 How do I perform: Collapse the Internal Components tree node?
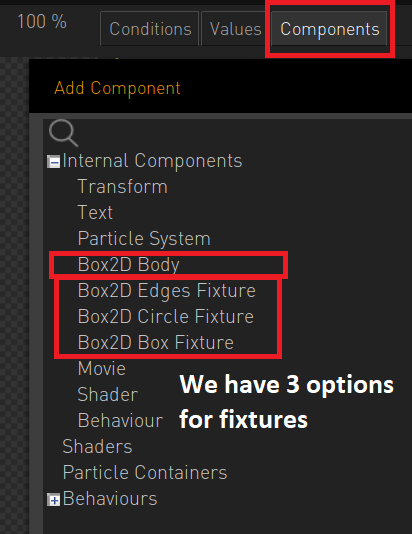click(x=53, y=162)
